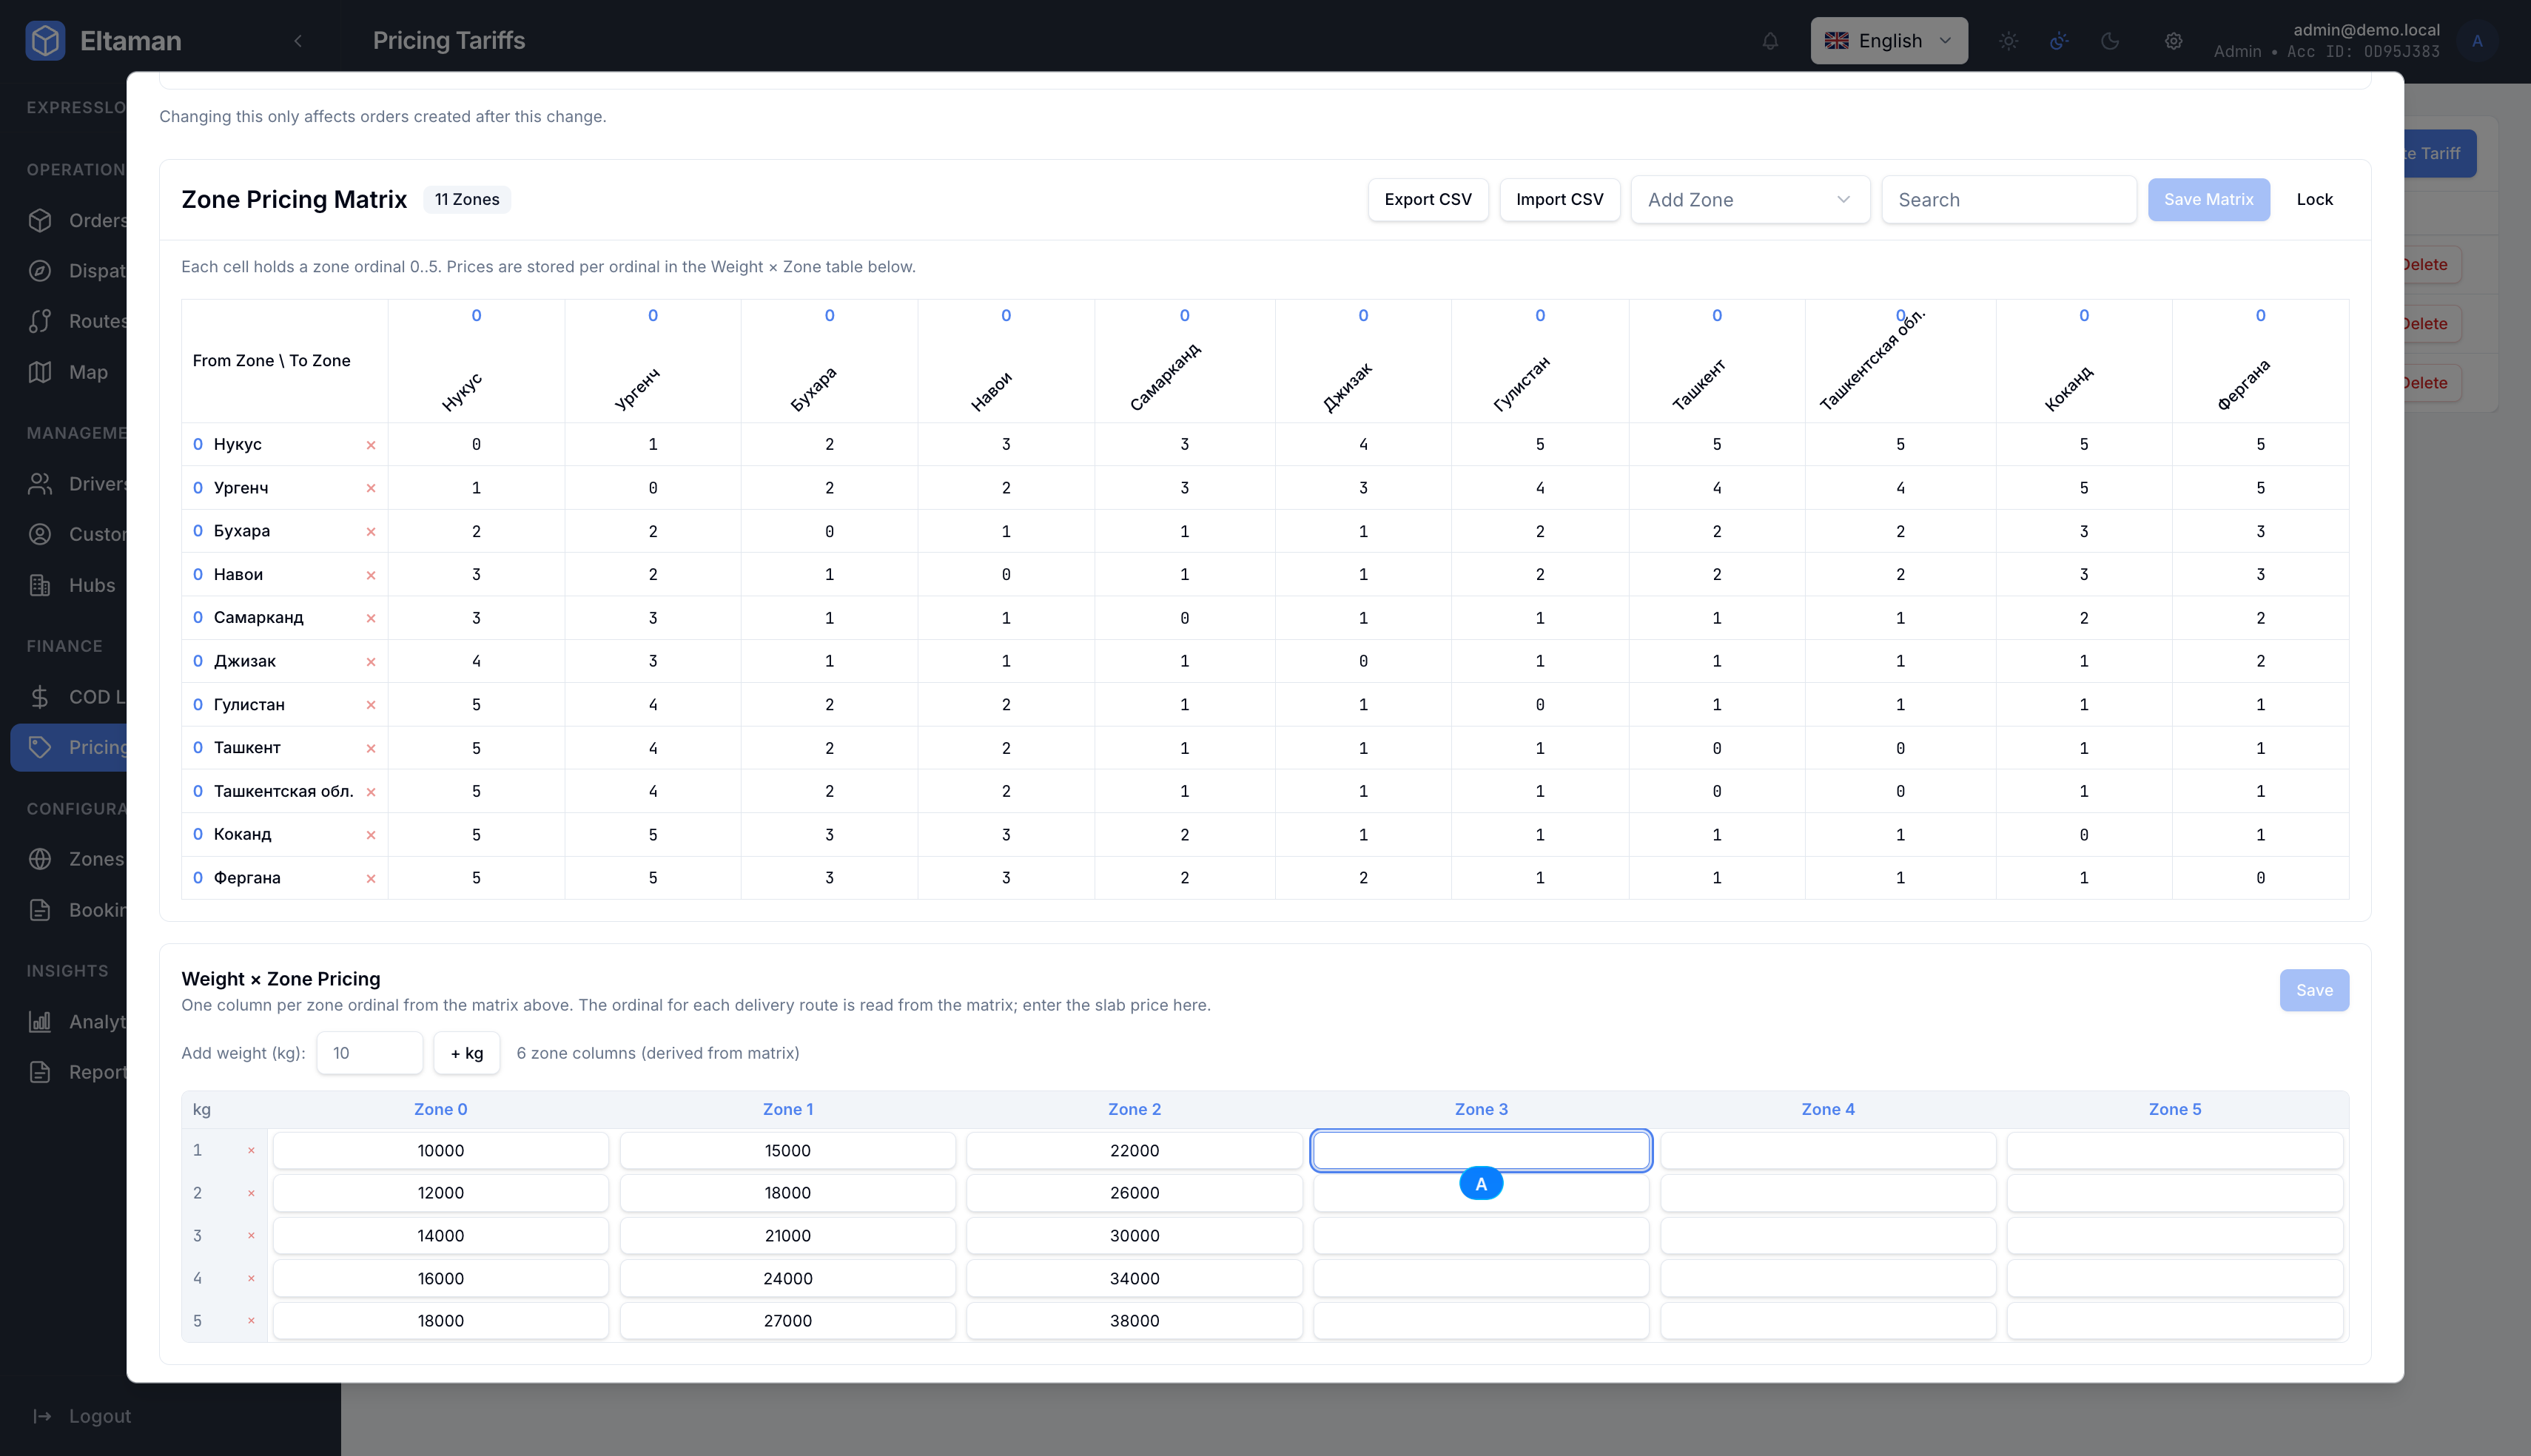Focus the matrix Search field

coord(2009,200)
